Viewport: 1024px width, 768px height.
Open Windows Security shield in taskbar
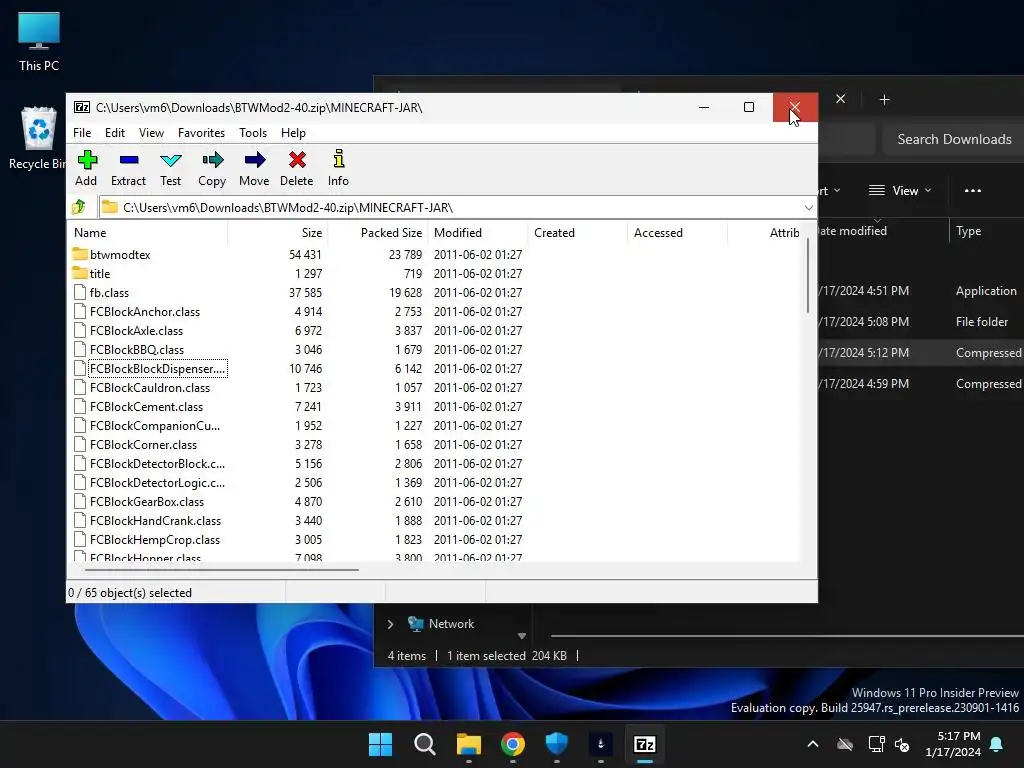(556, 744)
